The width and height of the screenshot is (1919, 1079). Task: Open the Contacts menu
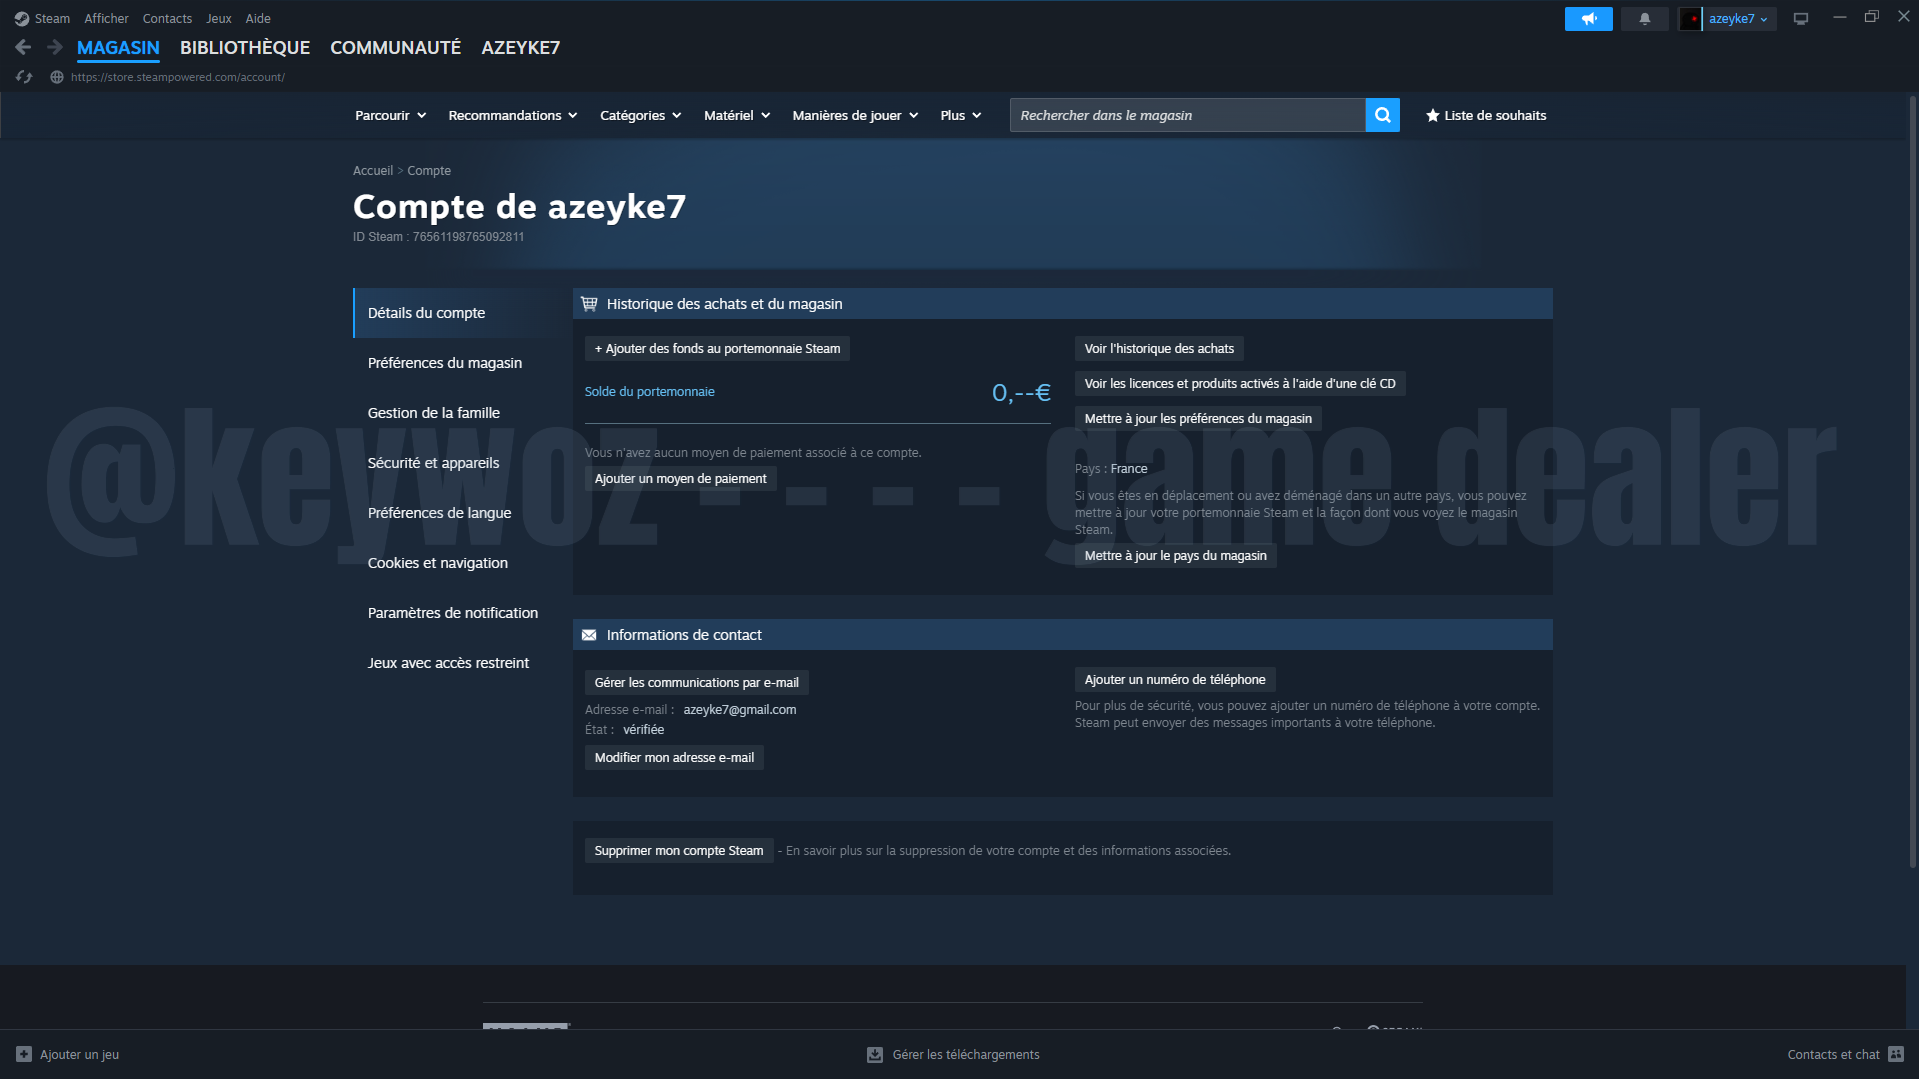167,19
